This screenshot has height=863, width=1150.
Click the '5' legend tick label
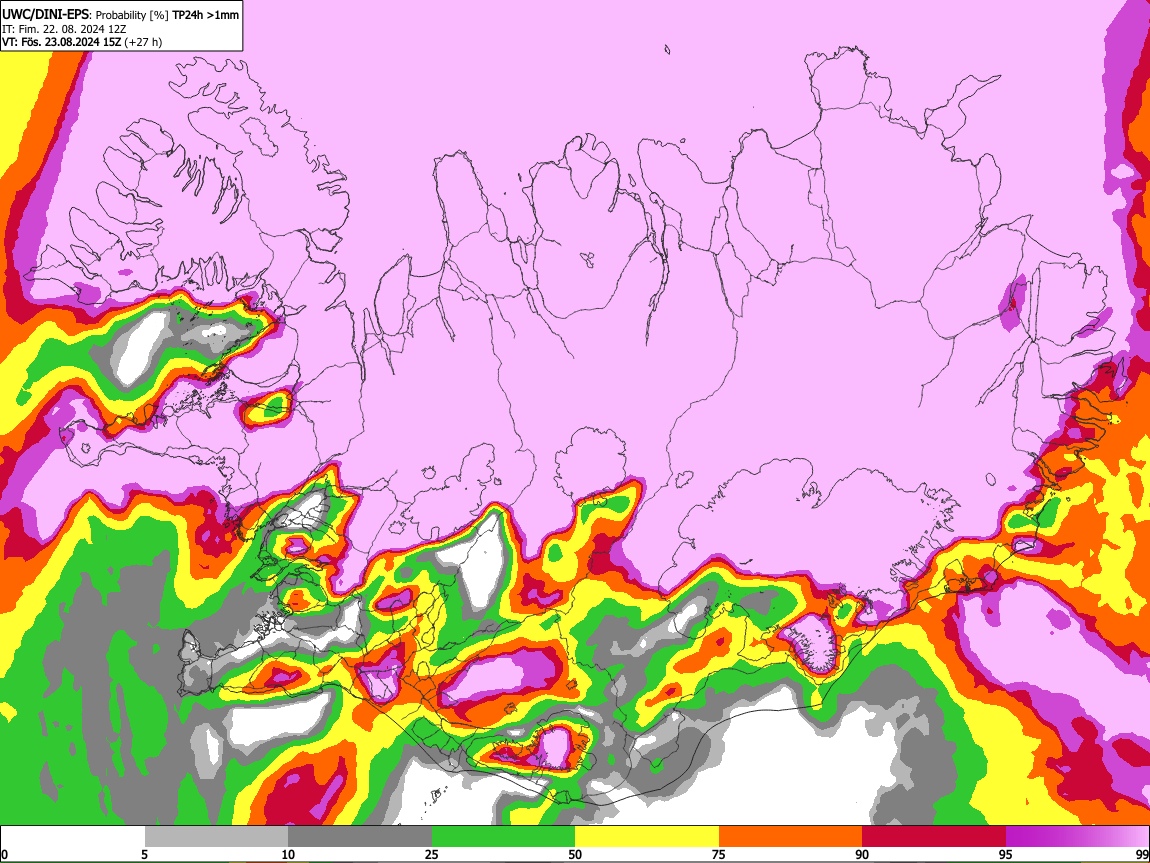(x=144, y=854)
